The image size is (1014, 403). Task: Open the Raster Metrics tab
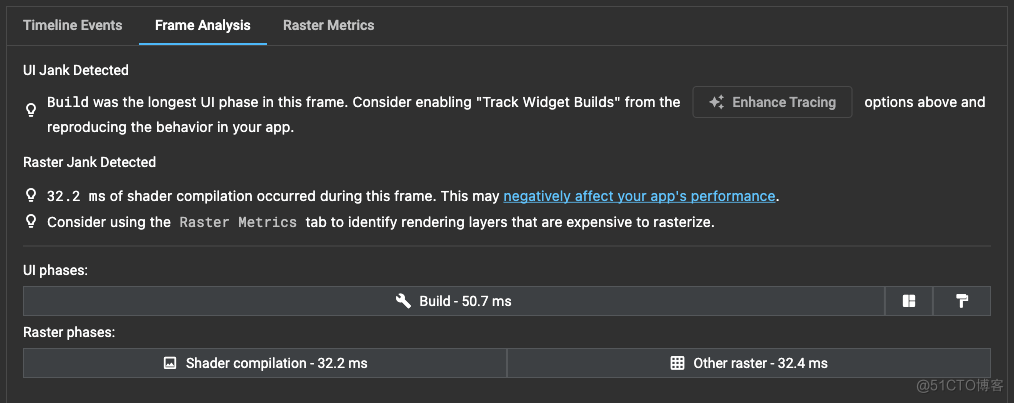pos(328,25)
